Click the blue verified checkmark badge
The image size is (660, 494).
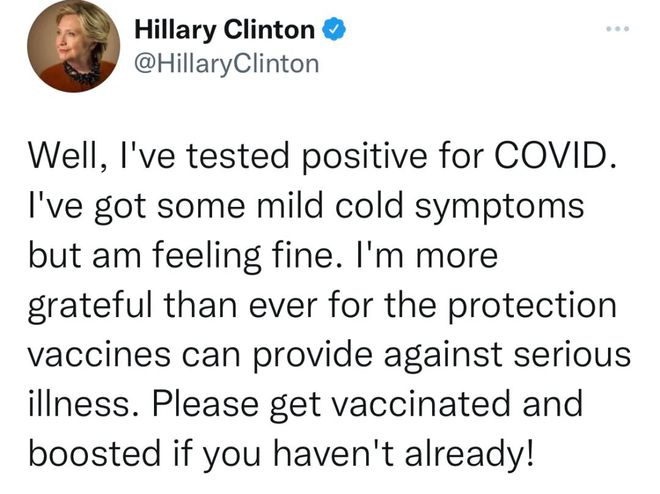click(x=334, y=29)
